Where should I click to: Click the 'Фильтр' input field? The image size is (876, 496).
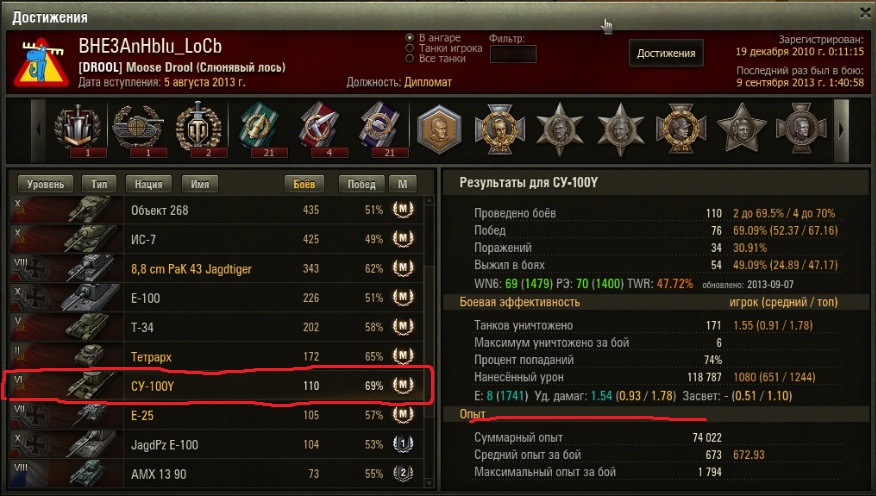[x=513, y=54]
